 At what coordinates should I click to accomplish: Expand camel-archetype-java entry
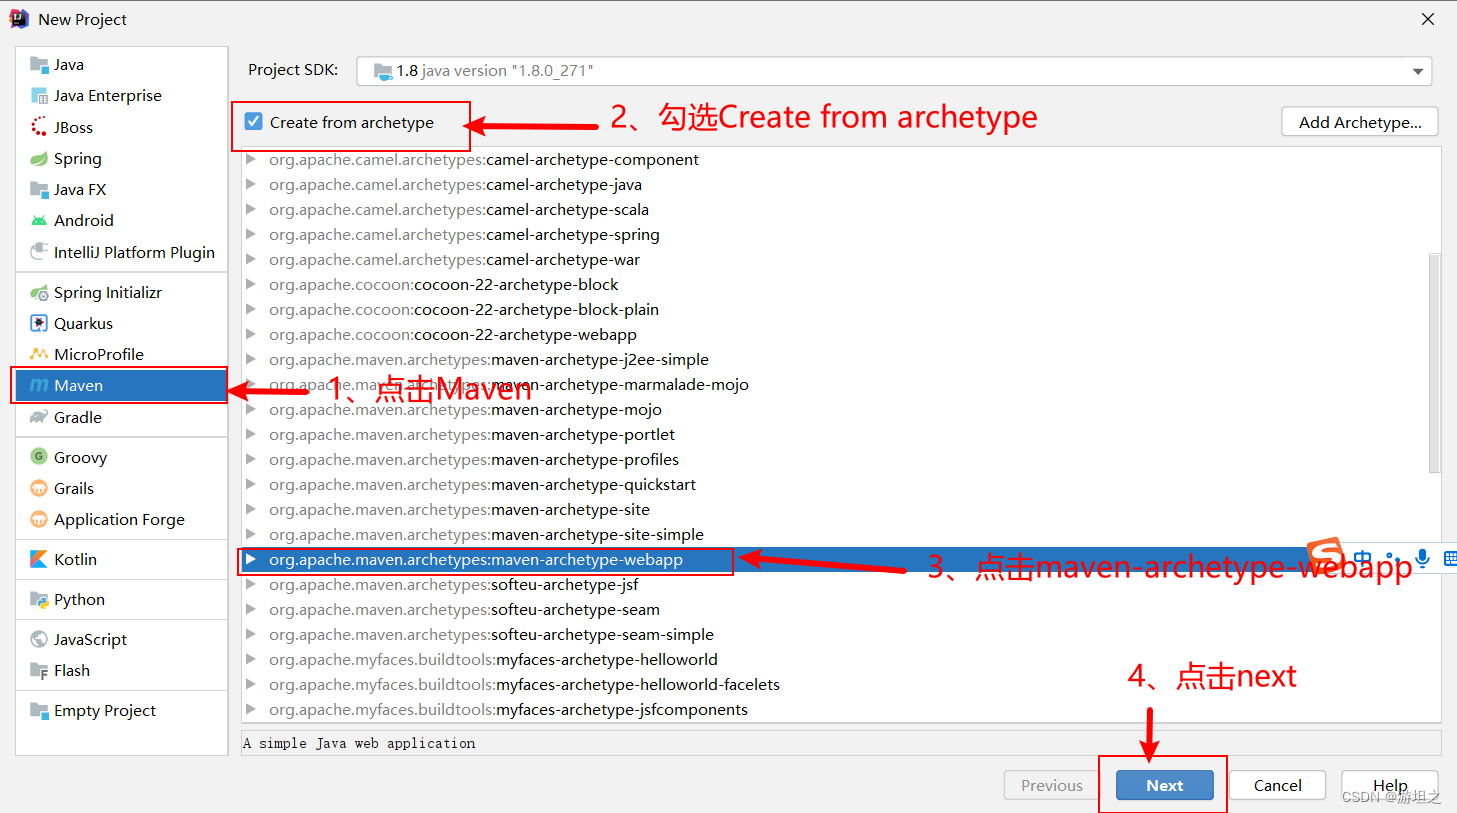251,184
